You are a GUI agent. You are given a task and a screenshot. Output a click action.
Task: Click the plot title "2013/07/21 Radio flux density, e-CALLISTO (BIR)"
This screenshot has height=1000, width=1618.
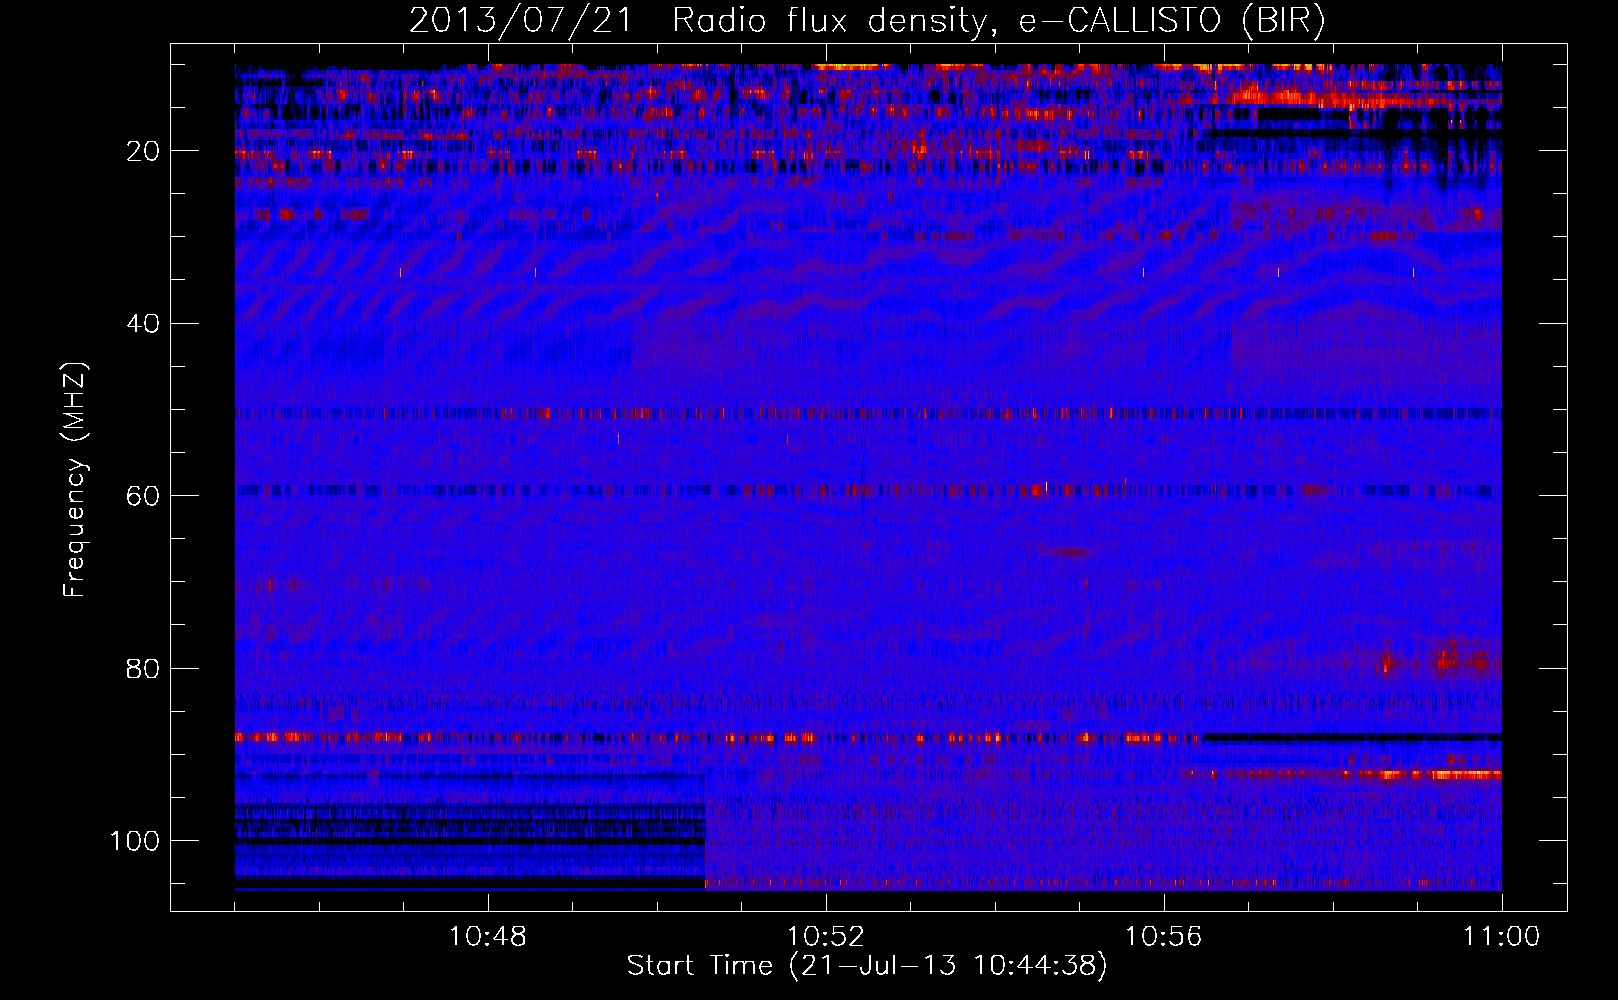tap(867, 20)
